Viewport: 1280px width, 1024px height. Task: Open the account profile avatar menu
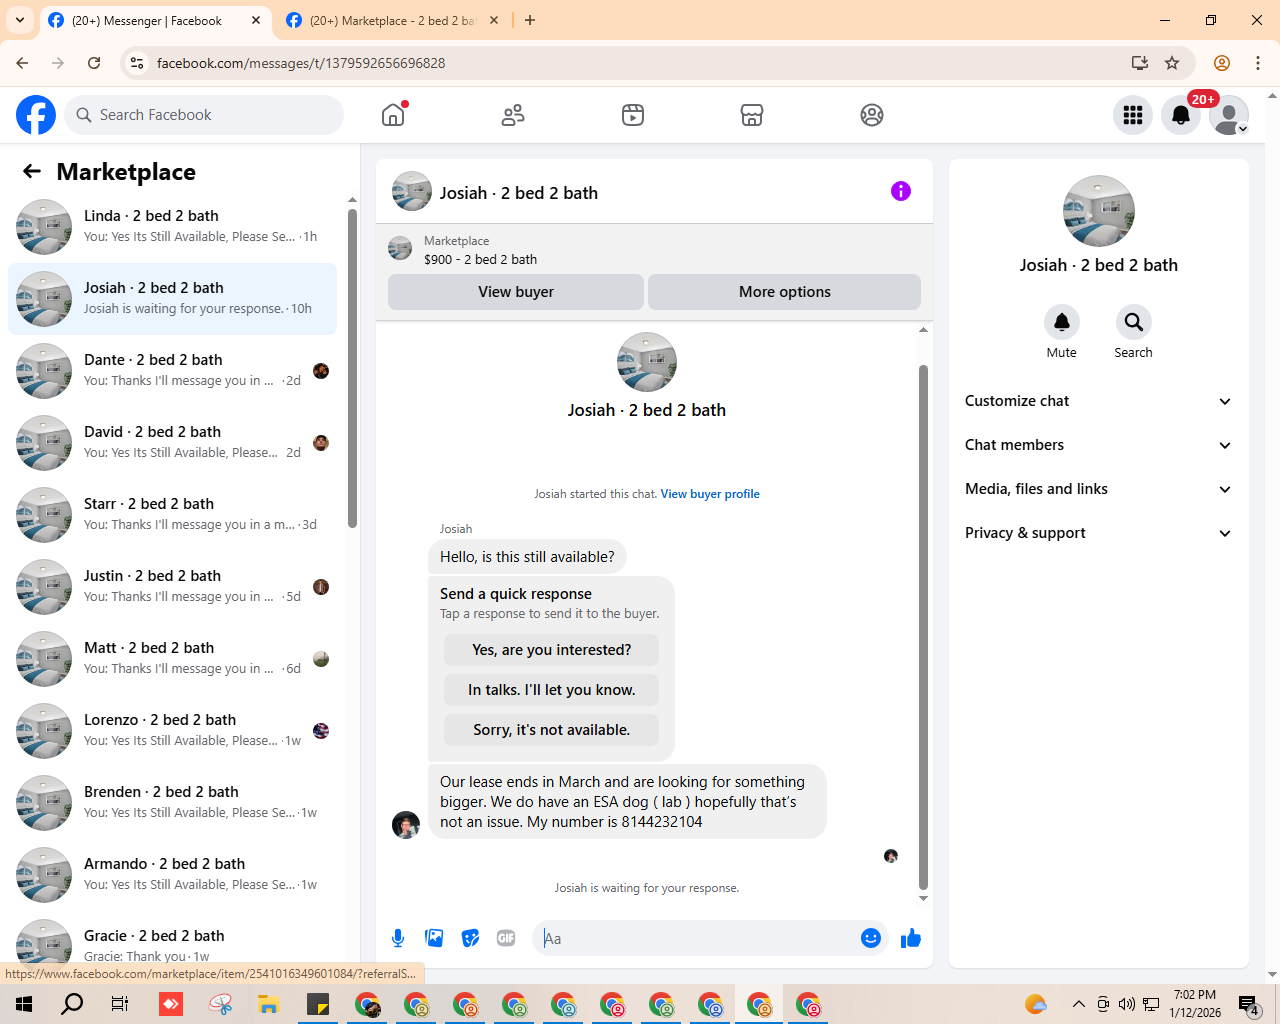coord(1229,115)
